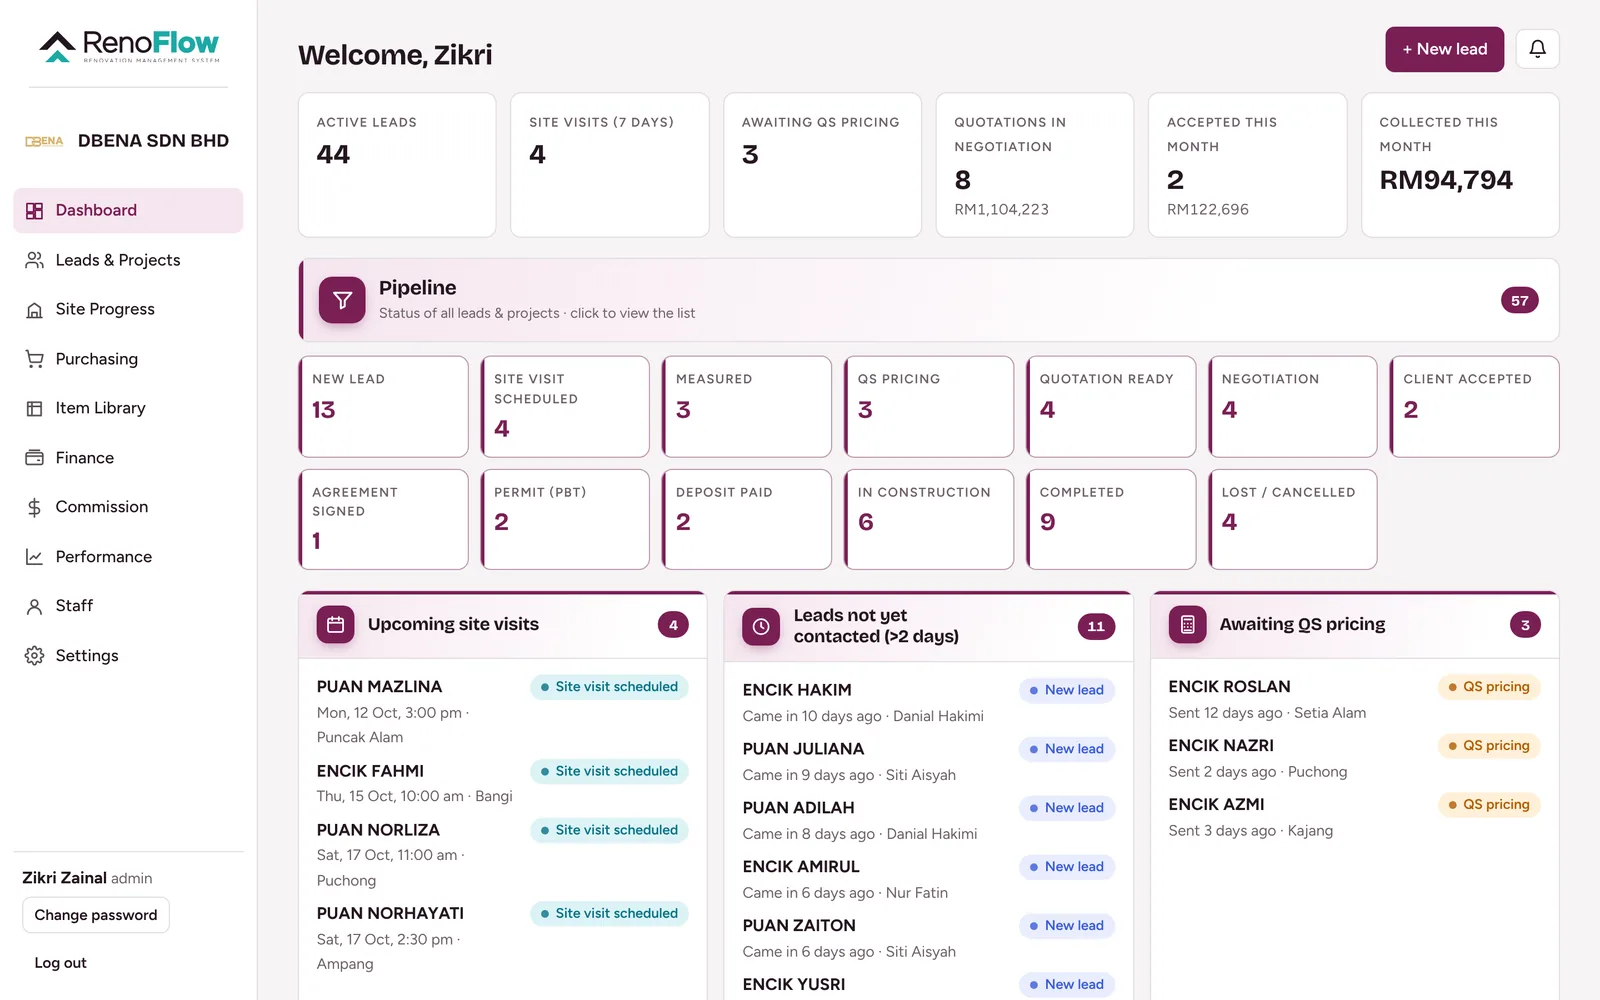The height and width of the screenshot is (1000, 1600).
Task: Open the Leads & Projects menu item
Action: pyautogui.click(x=128, y=260)
